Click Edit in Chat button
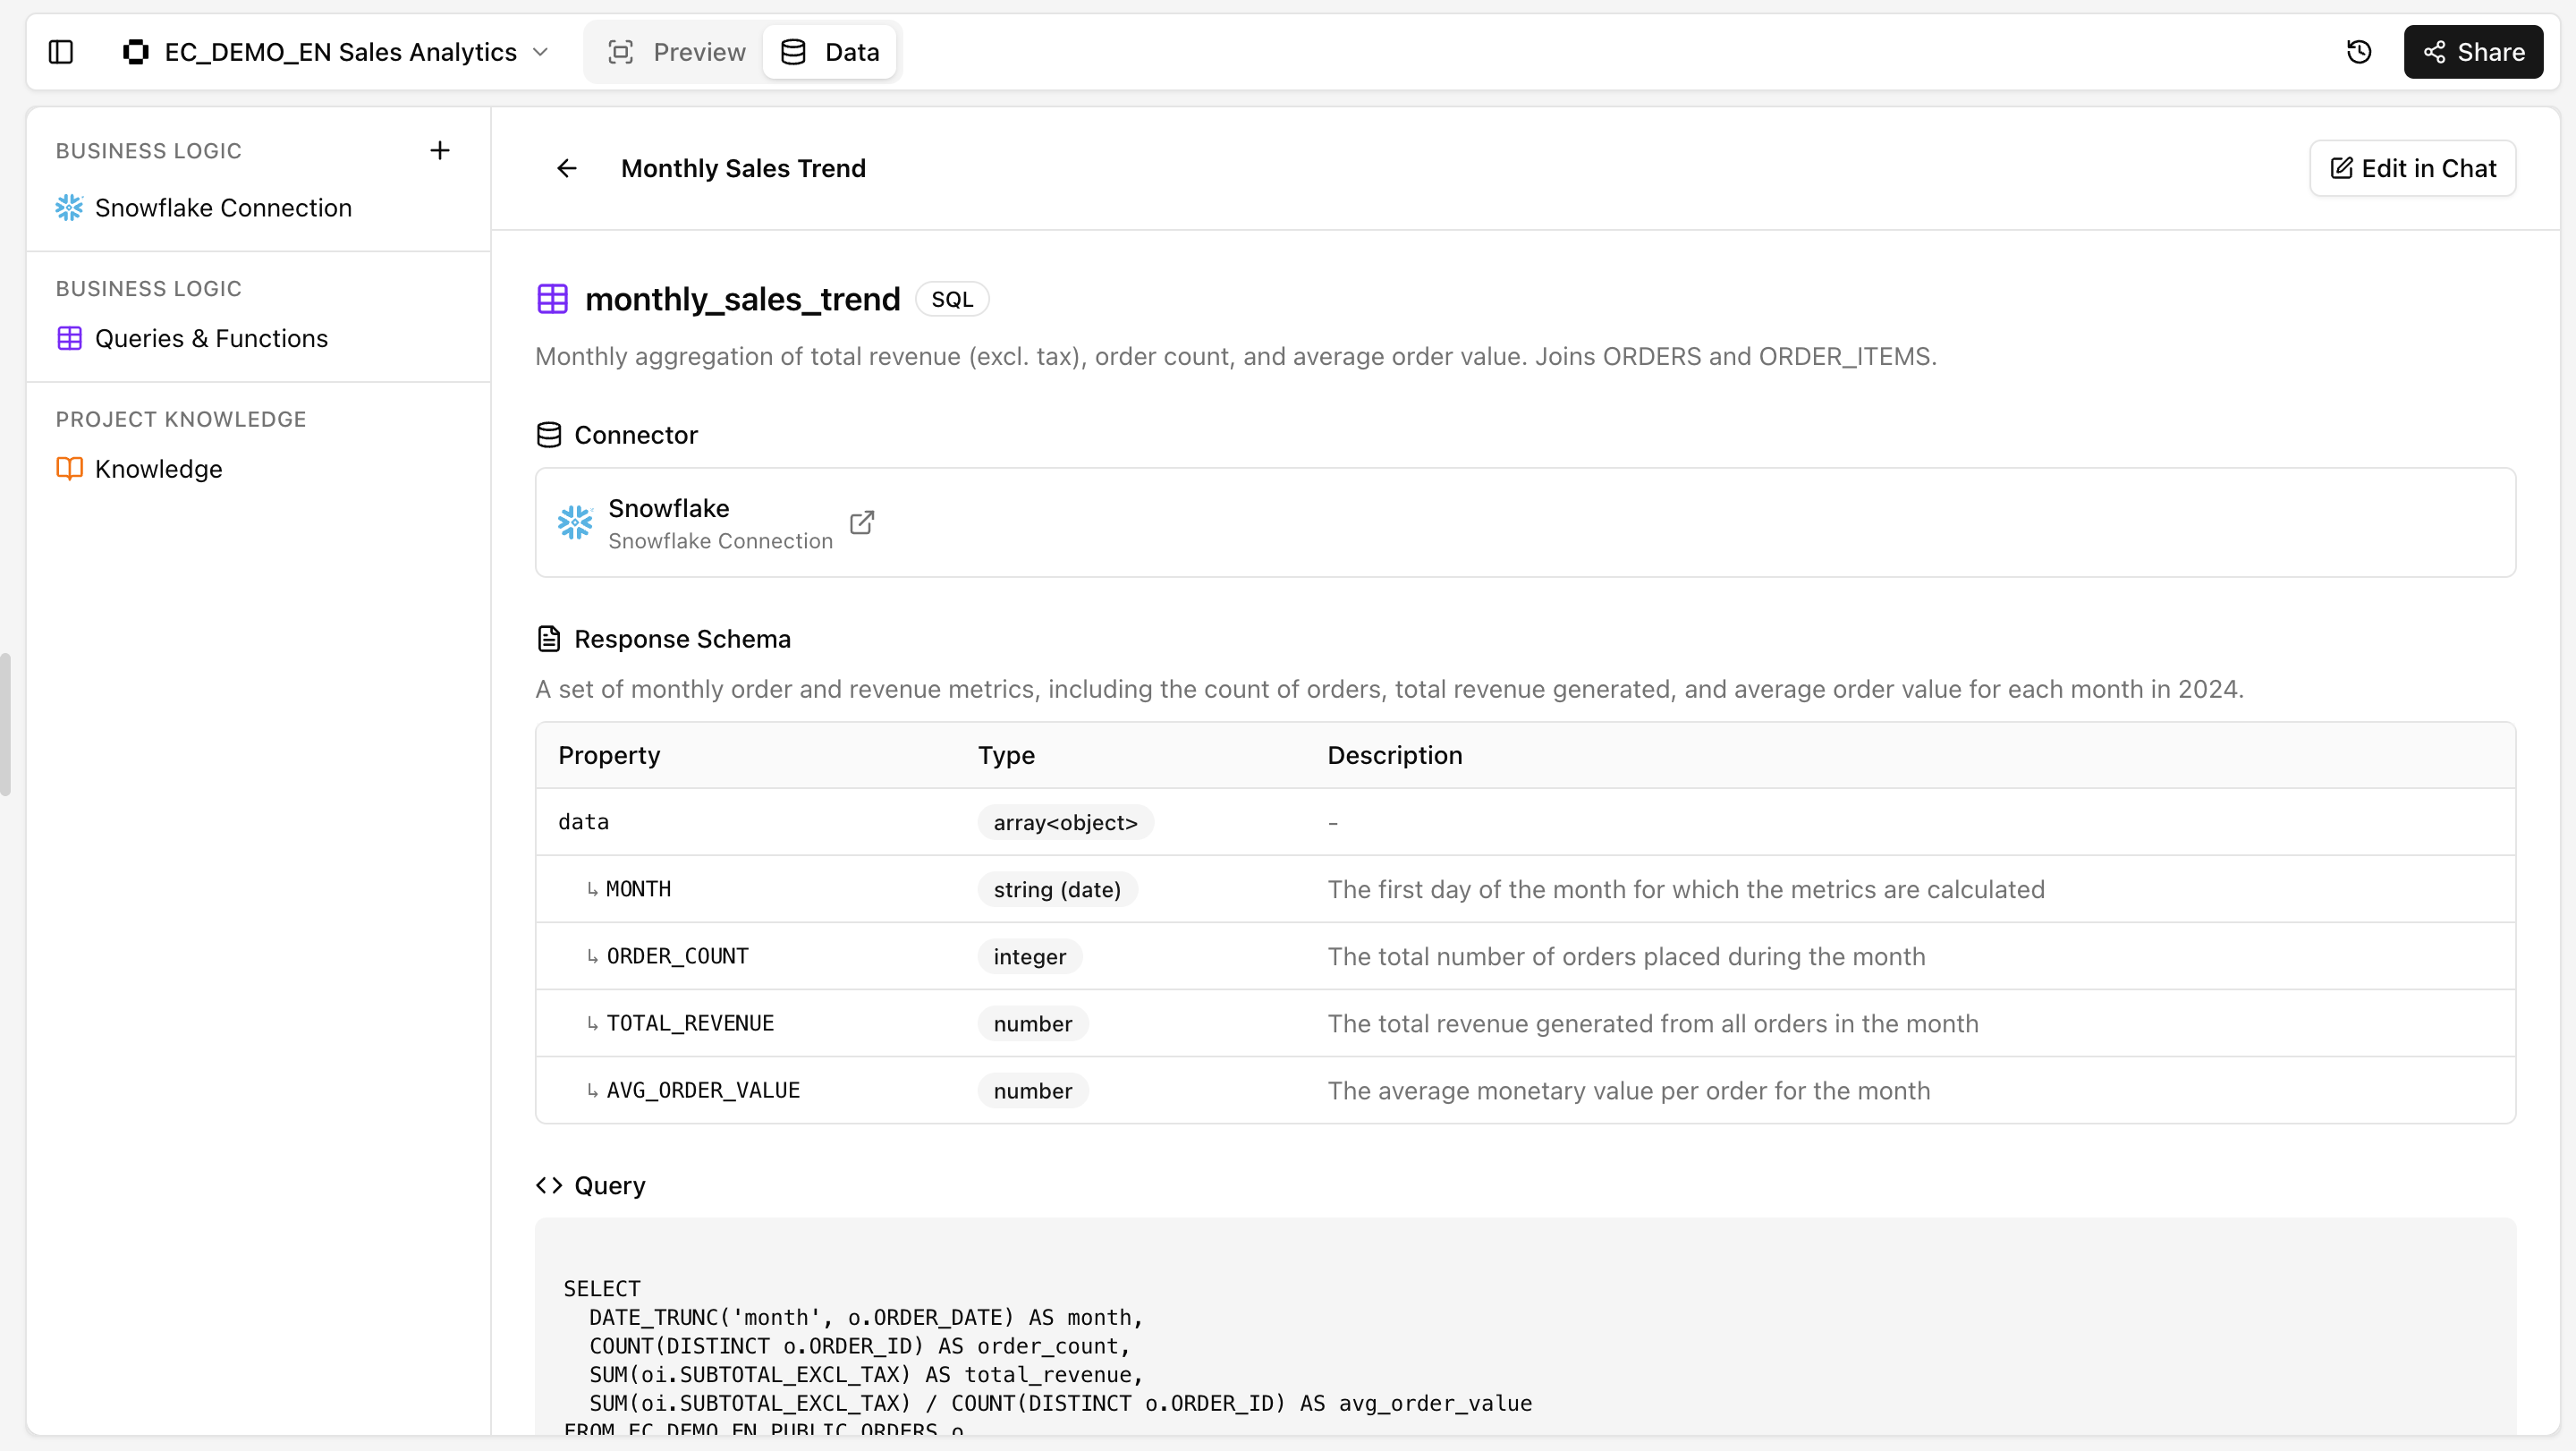The width and height of the screenshot is (2576, 1451). [2412, 168]
